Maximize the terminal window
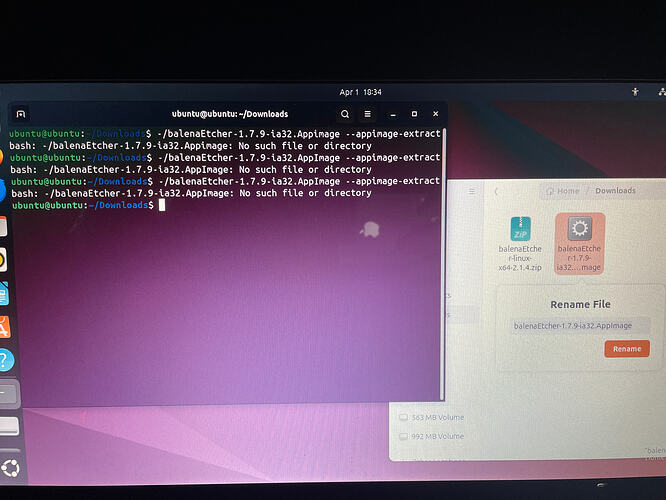The width and height of the screenshot is (666, 500). coord(414,114)
